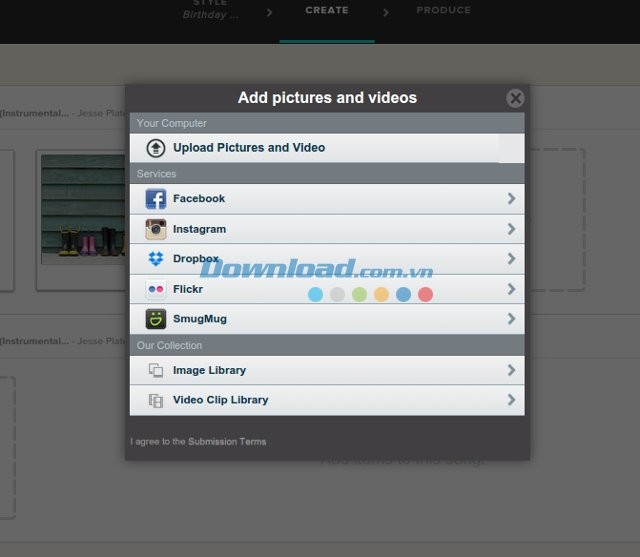Image resolution: width=640 pixels, height=557 pixels.
Task: Open the Submission Terms link
Action: tap(227, 441)
